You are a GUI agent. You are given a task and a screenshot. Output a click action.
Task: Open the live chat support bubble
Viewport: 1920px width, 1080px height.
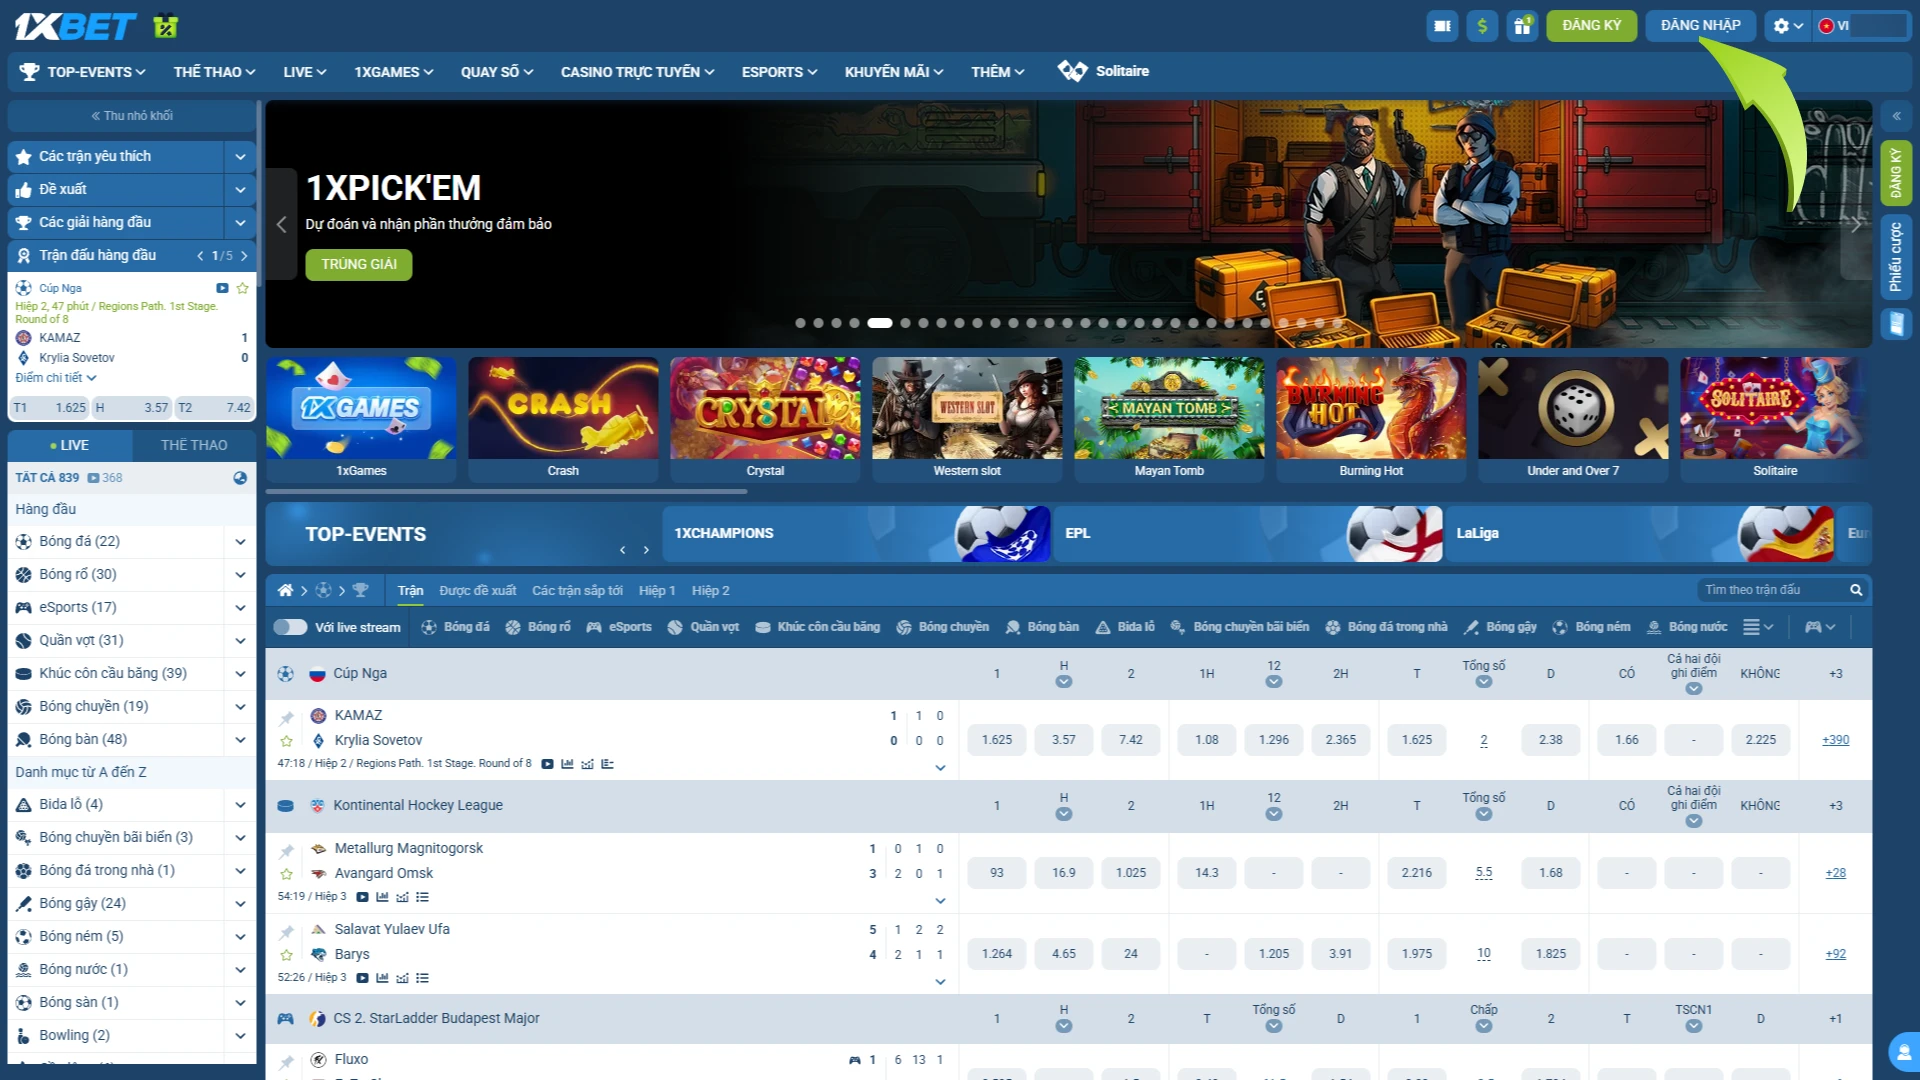tap(1903, 1052)
